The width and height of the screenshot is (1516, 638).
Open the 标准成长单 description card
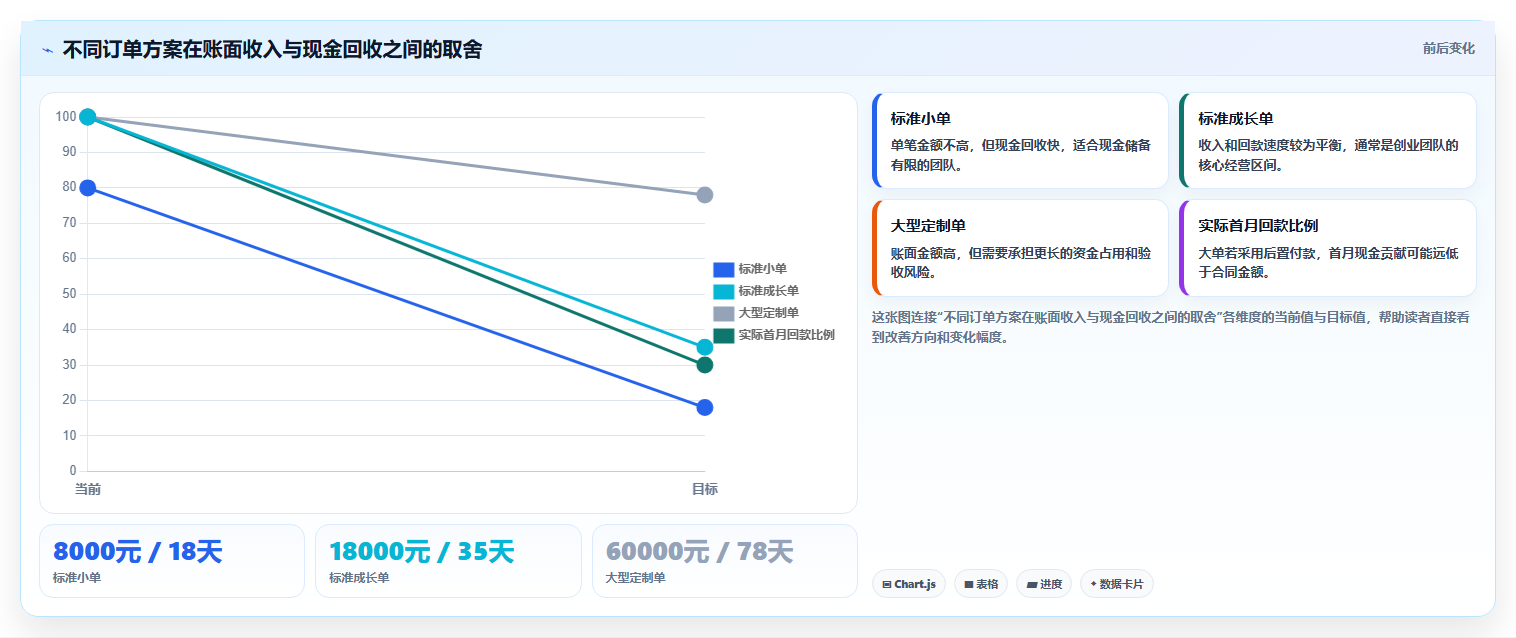[1328, 141]
